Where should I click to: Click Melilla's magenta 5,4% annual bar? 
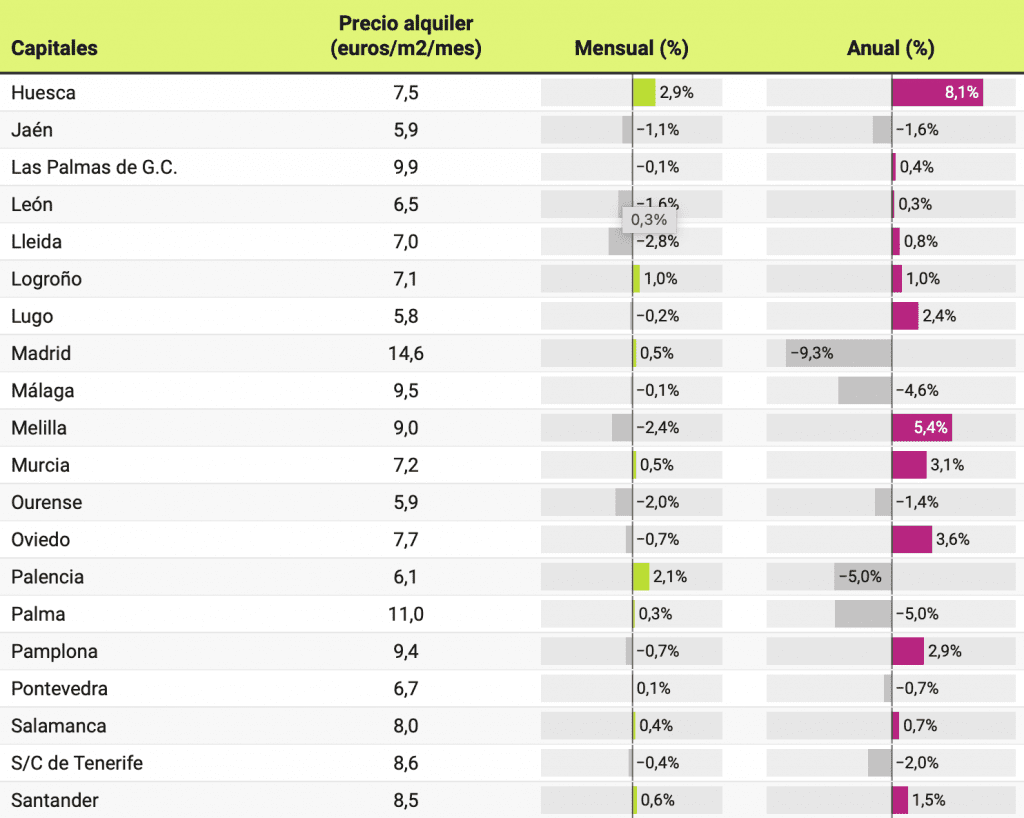(921, 428)
